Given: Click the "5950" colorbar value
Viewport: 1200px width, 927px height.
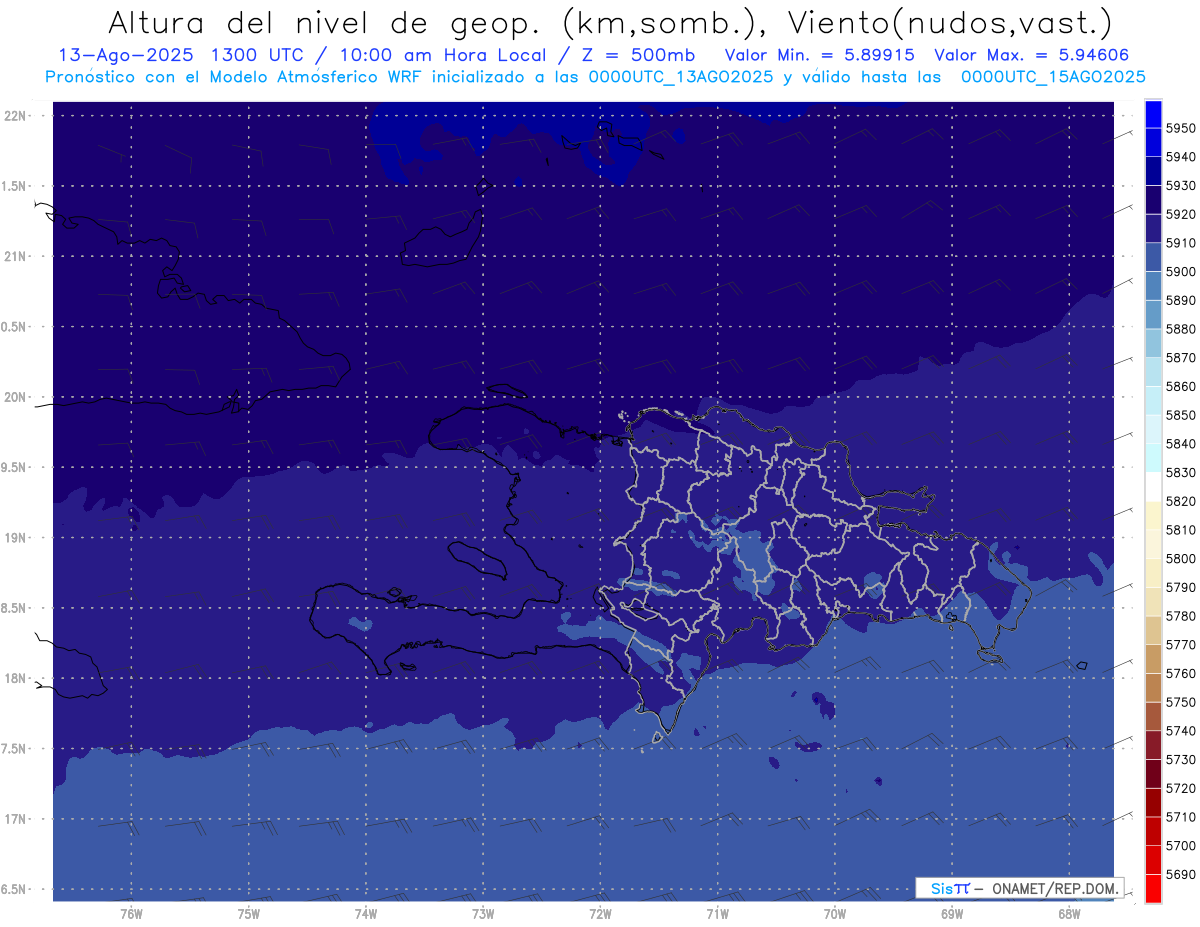Looking at the screenshot, I should [1181, 128].
